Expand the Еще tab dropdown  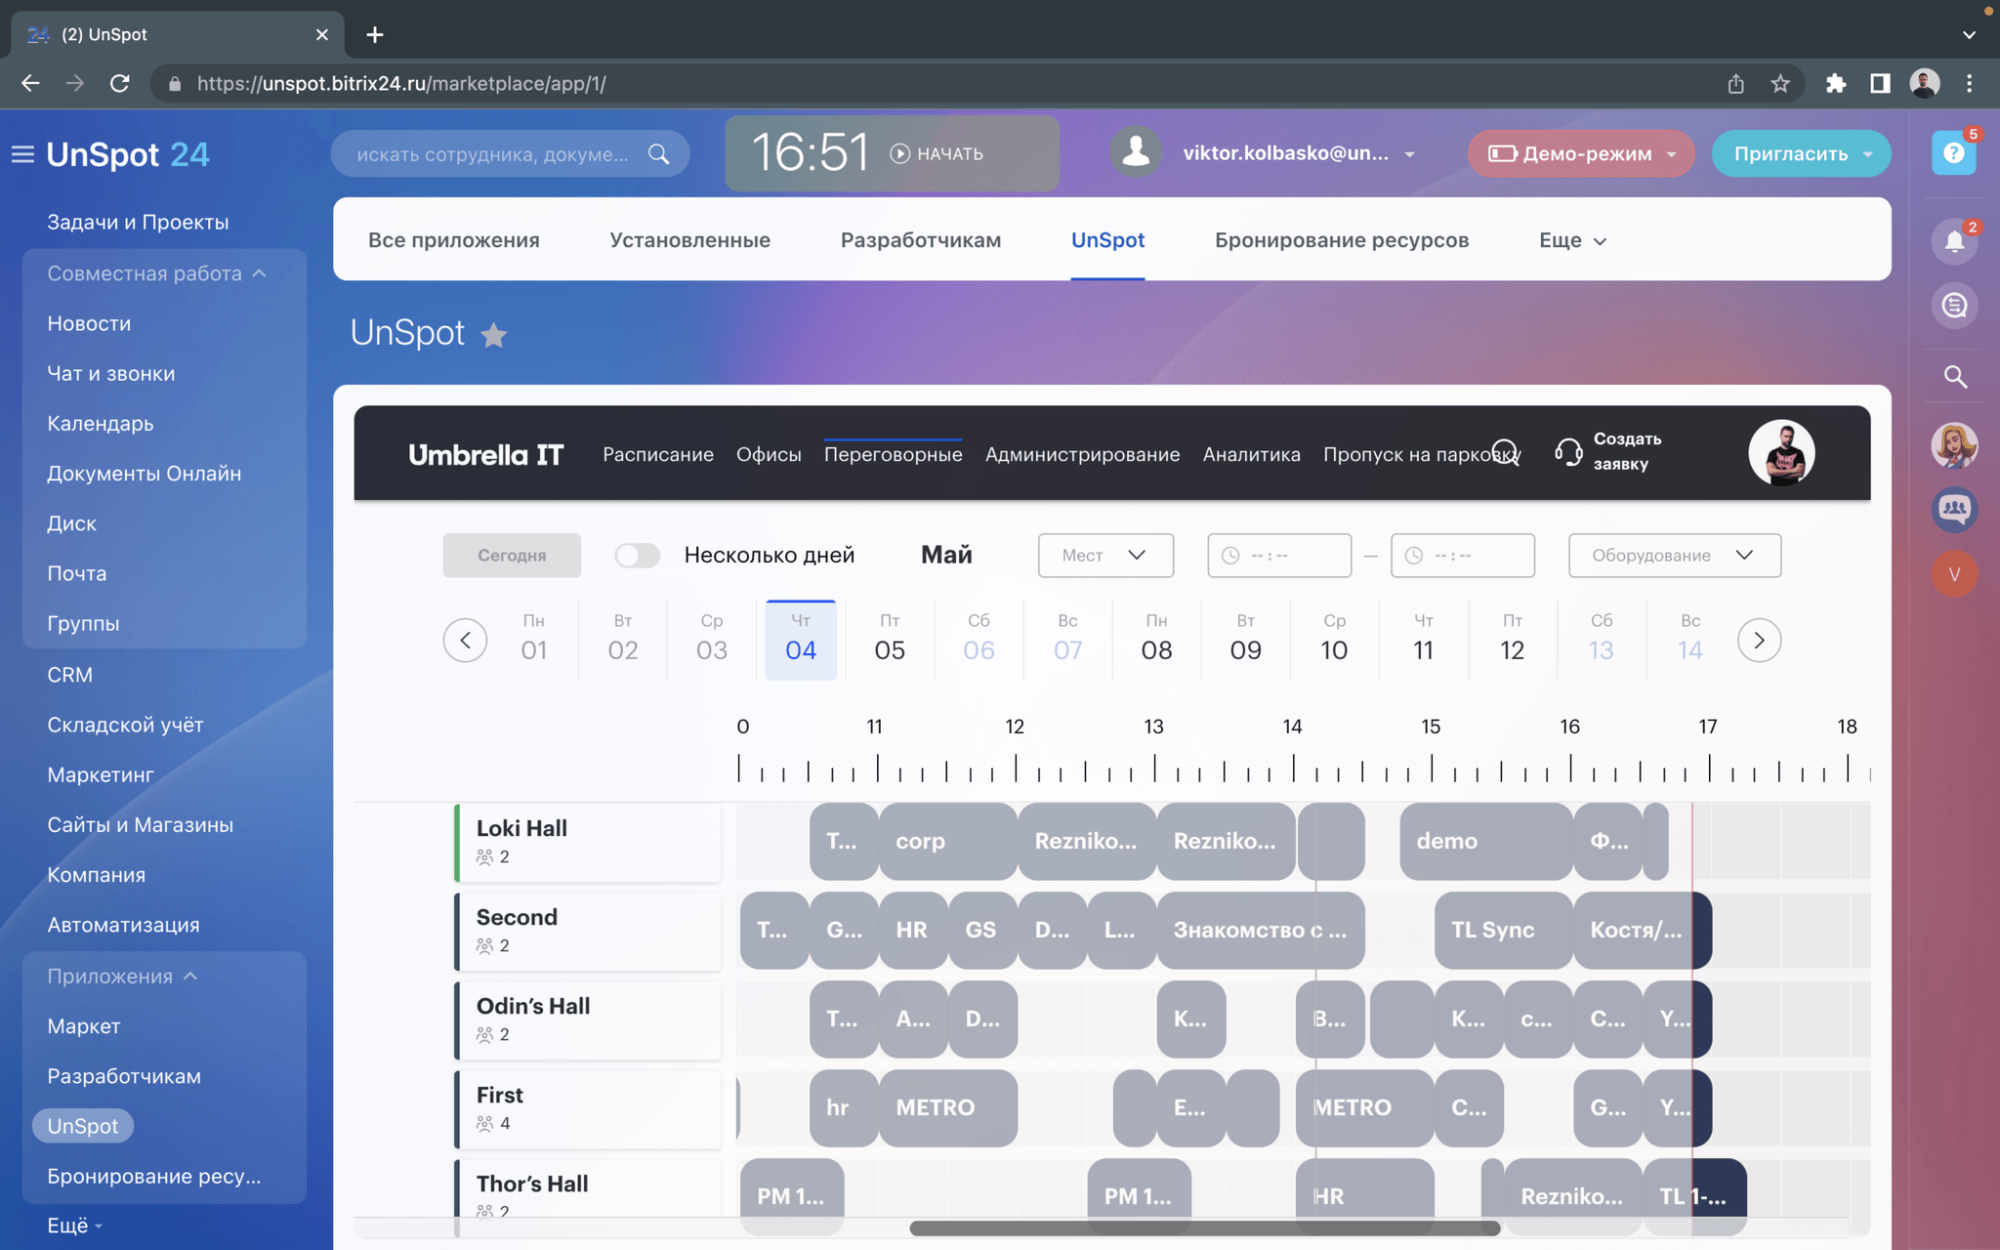click(1572, 240)
